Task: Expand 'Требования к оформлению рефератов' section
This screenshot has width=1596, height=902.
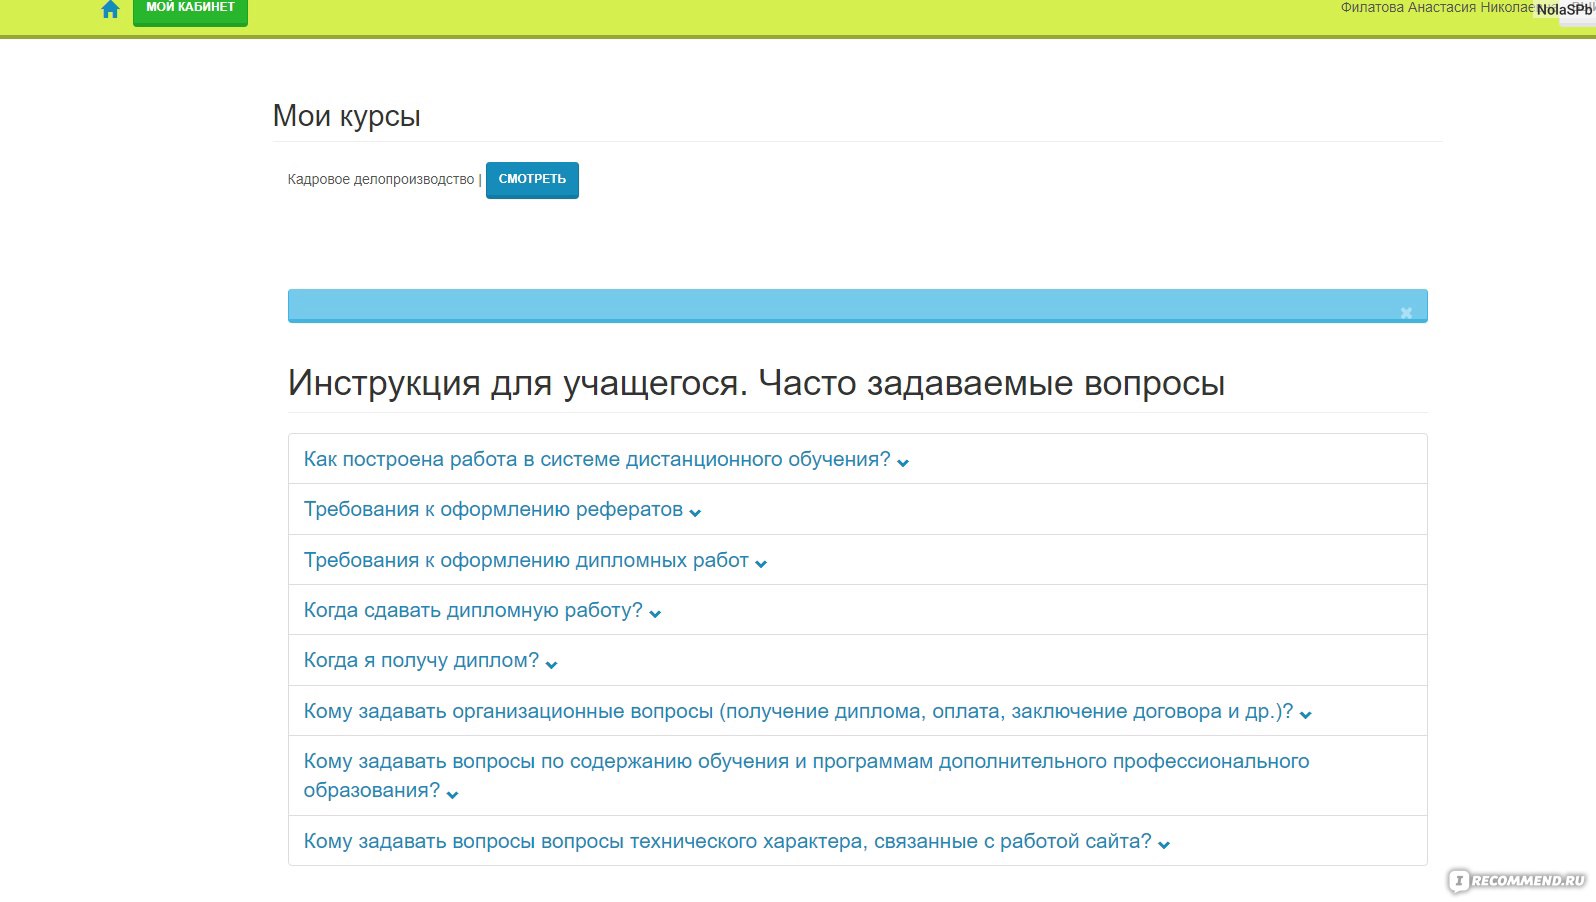Action: (x=502, y=509)
